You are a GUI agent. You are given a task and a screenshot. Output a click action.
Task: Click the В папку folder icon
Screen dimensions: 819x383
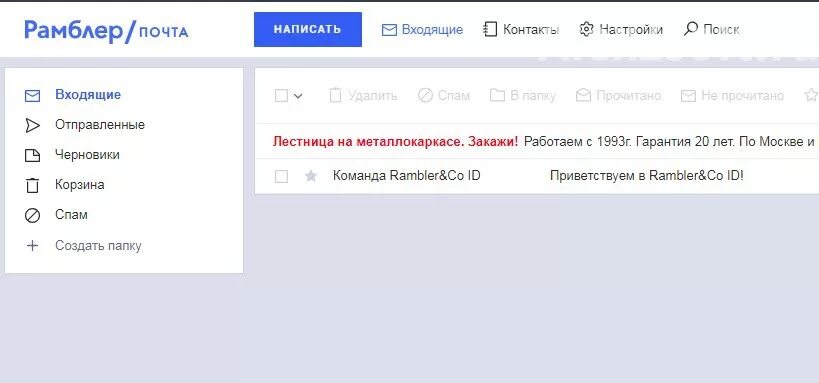[497, 96]
